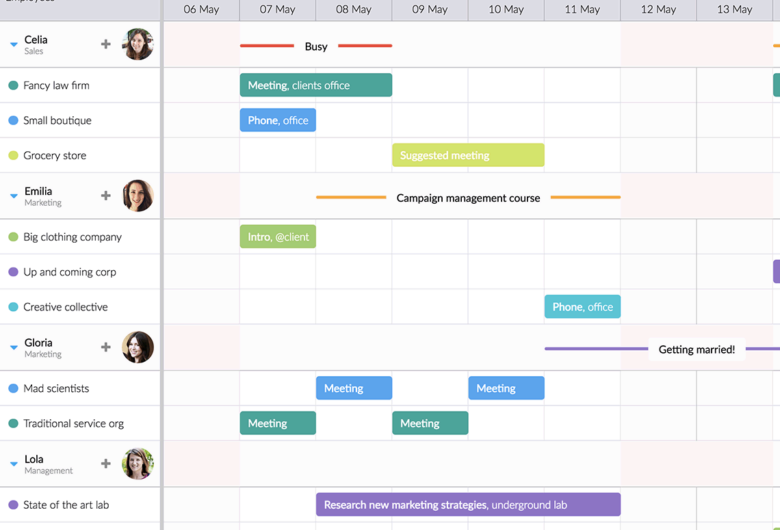This screenshot has width=780, height=530.
Task: Select the Small boutique row label
Action: coord(57,120)
